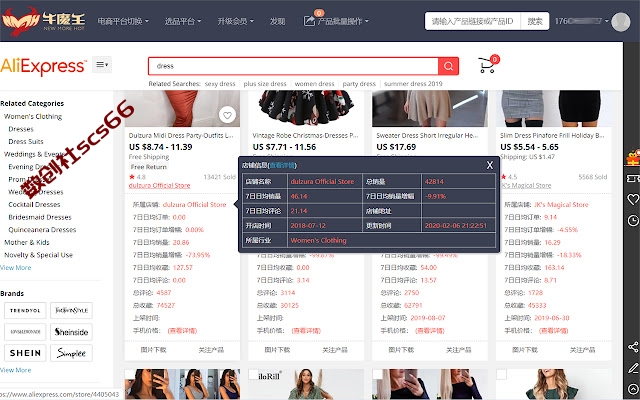
Task: Select related search 'party dress'
Action: (359, 84)
